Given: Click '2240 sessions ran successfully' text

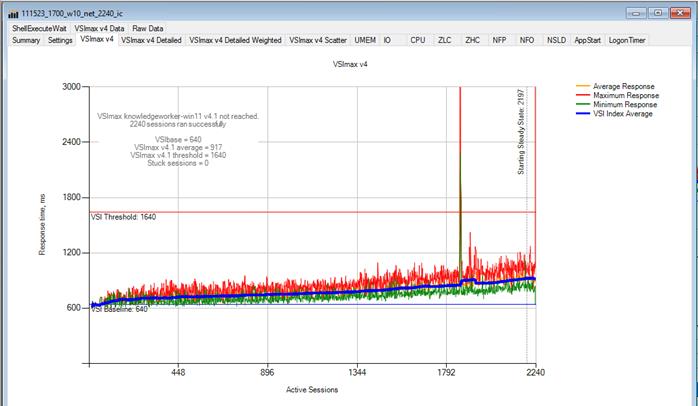Looking at the screenshot, I should click(x=178, y=124).
